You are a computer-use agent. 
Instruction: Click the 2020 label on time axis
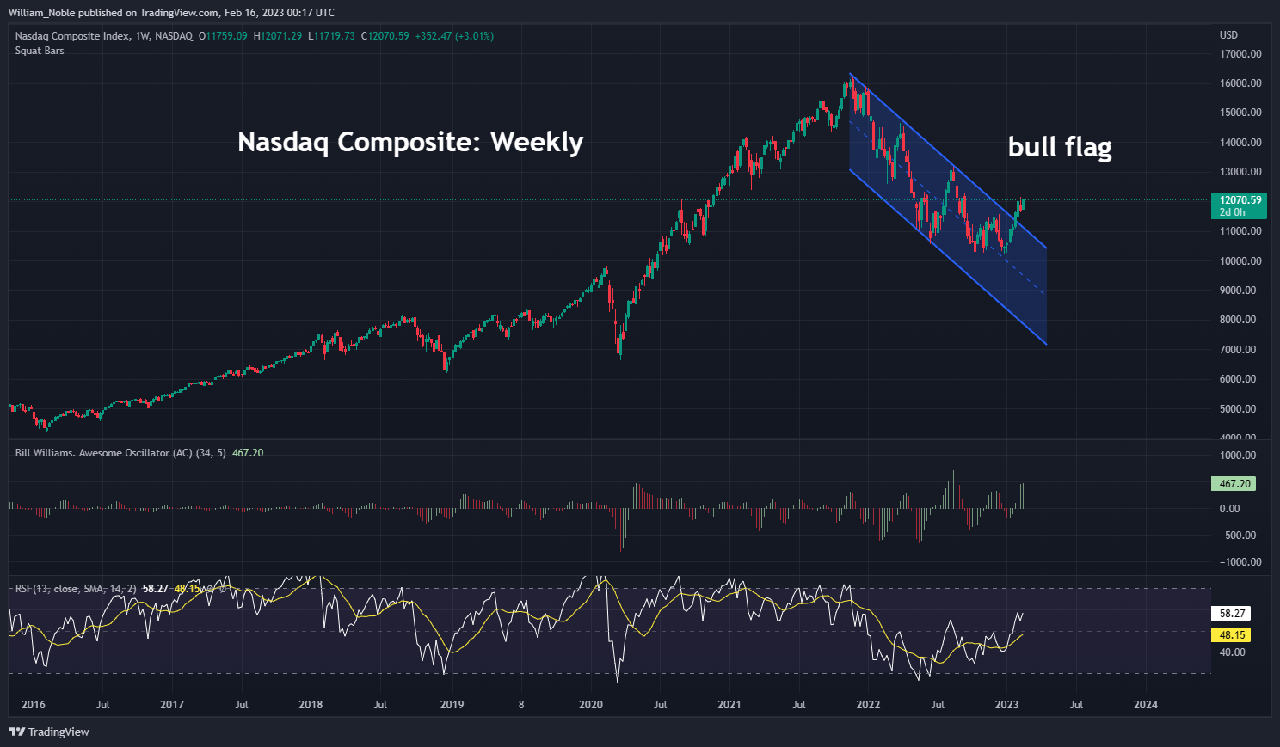coord(591,704)
